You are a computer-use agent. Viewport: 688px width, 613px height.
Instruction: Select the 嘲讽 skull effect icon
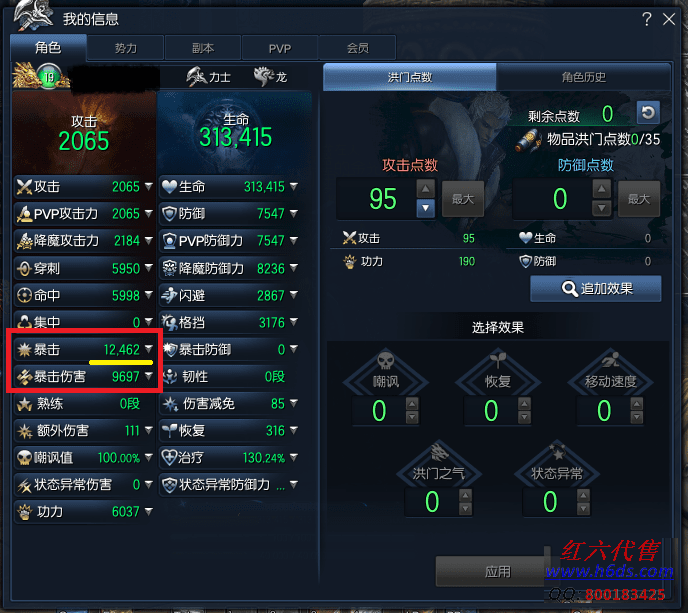[x=385, y=361]
